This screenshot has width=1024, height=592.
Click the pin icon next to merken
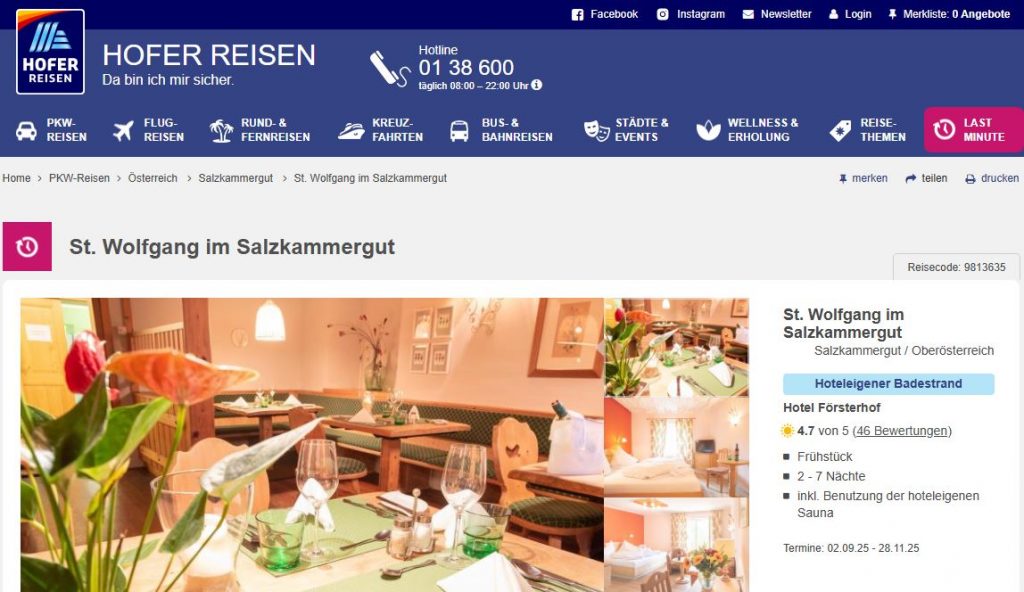coord(843,178)
